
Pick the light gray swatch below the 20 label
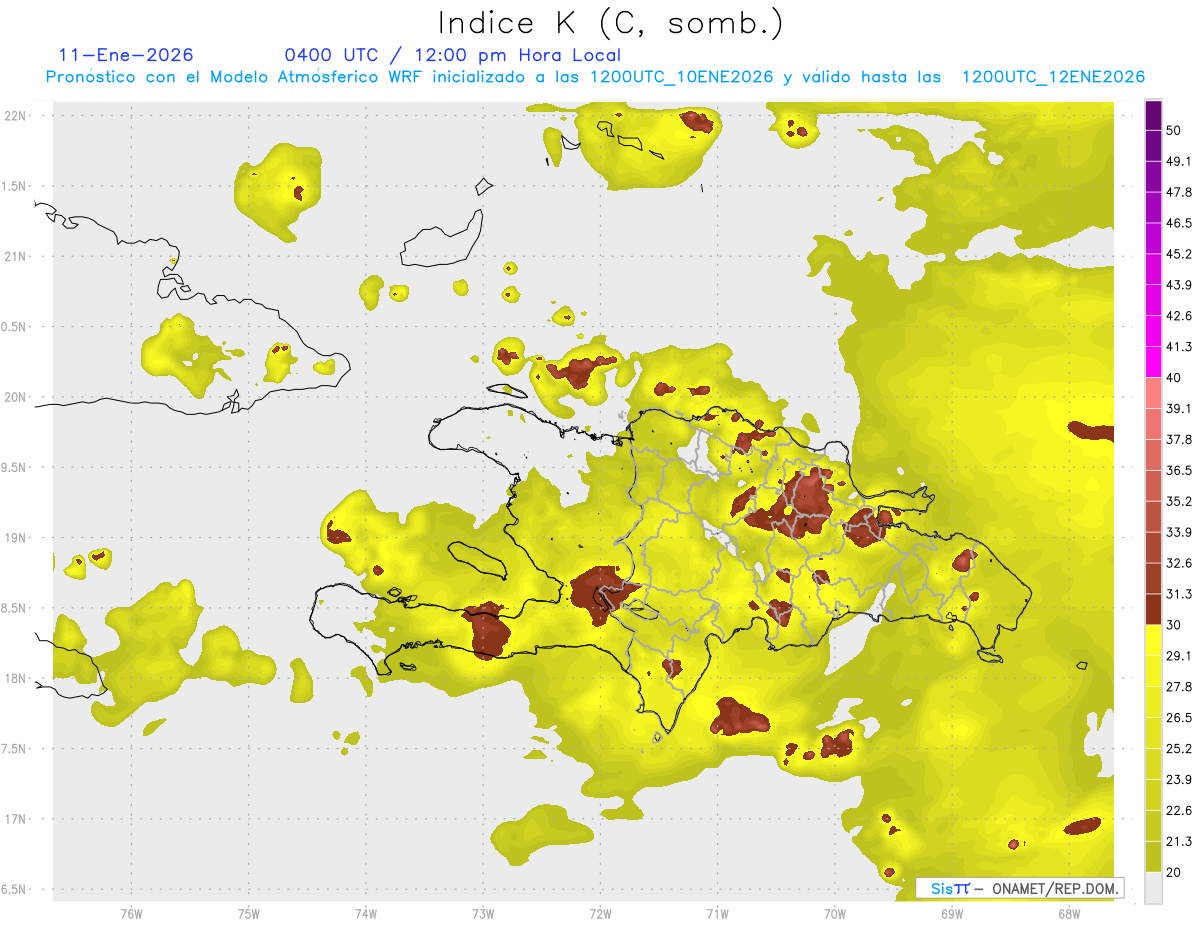(1153, 887)
